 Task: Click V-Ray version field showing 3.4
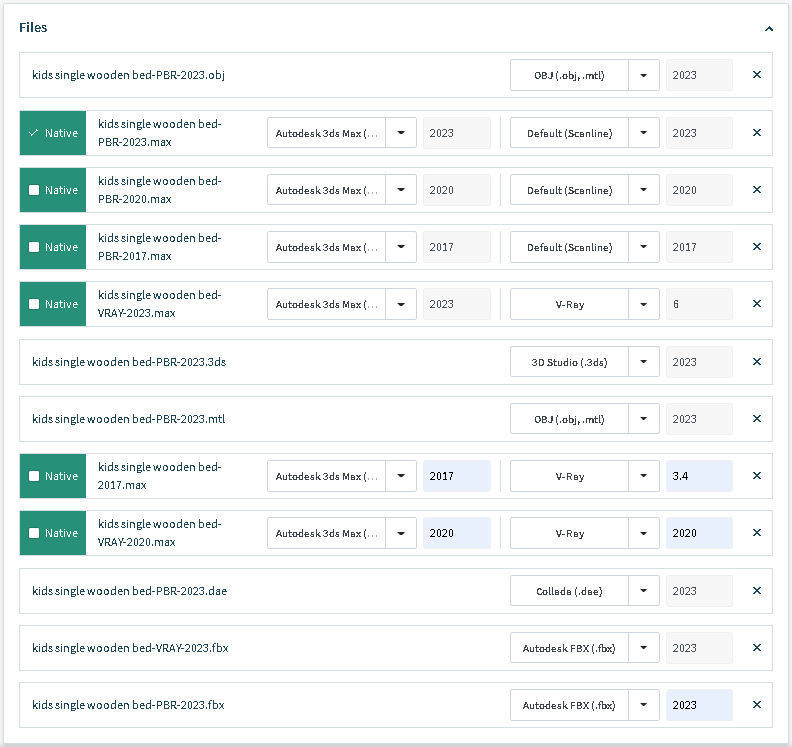coord(699,476)
